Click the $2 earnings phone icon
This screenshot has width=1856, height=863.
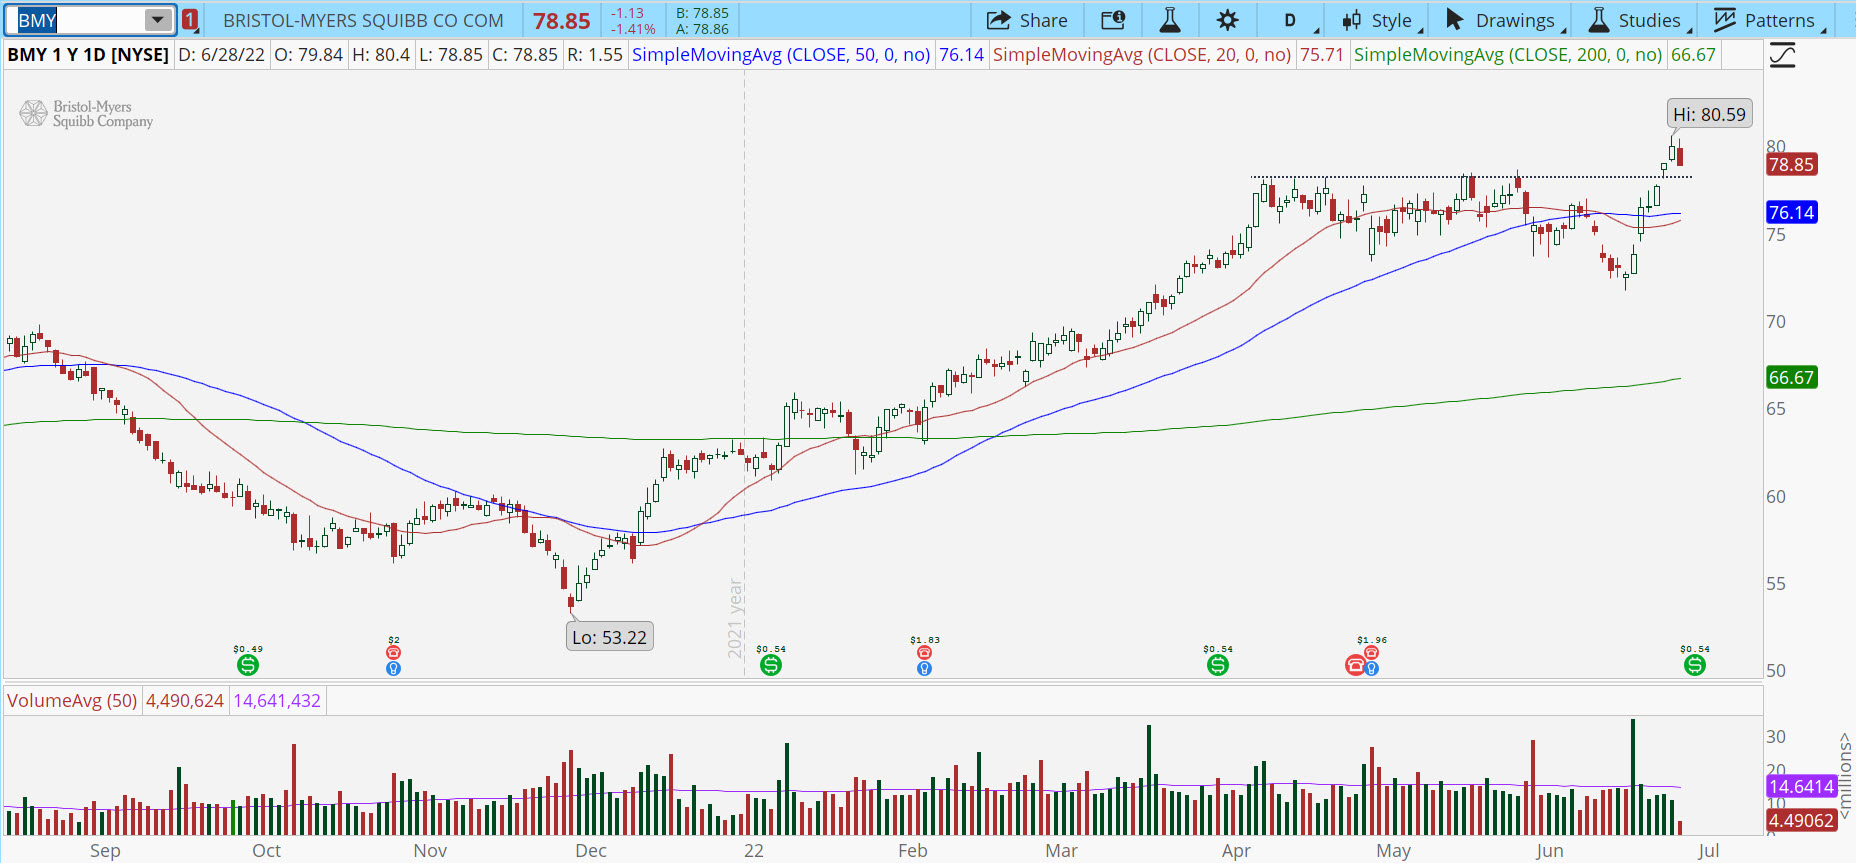click(394, 652)
